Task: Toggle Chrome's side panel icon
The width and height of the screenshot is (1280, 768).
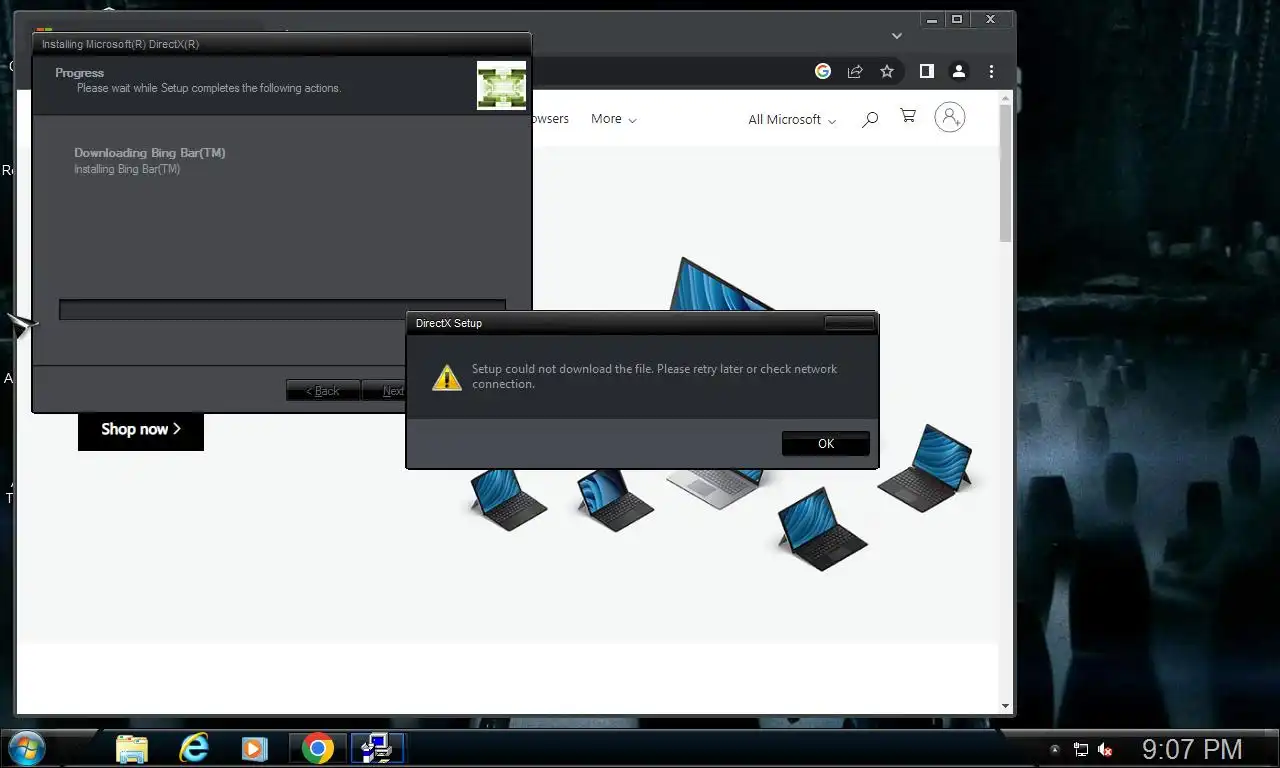Action: tap(926, 71)
